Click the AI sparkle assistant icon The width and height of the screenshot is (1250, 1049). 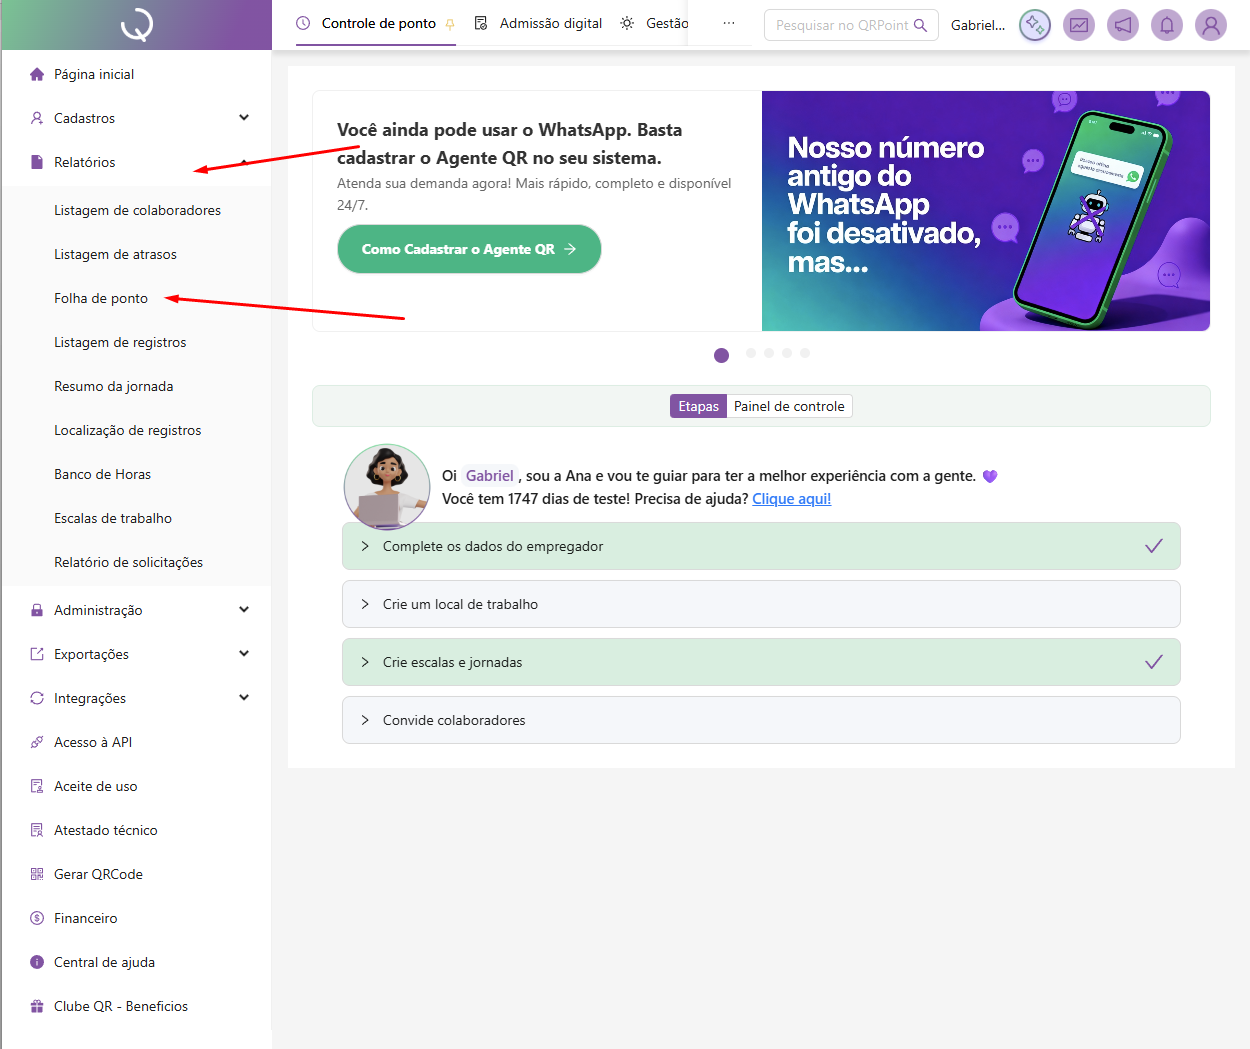[1035, 25]
